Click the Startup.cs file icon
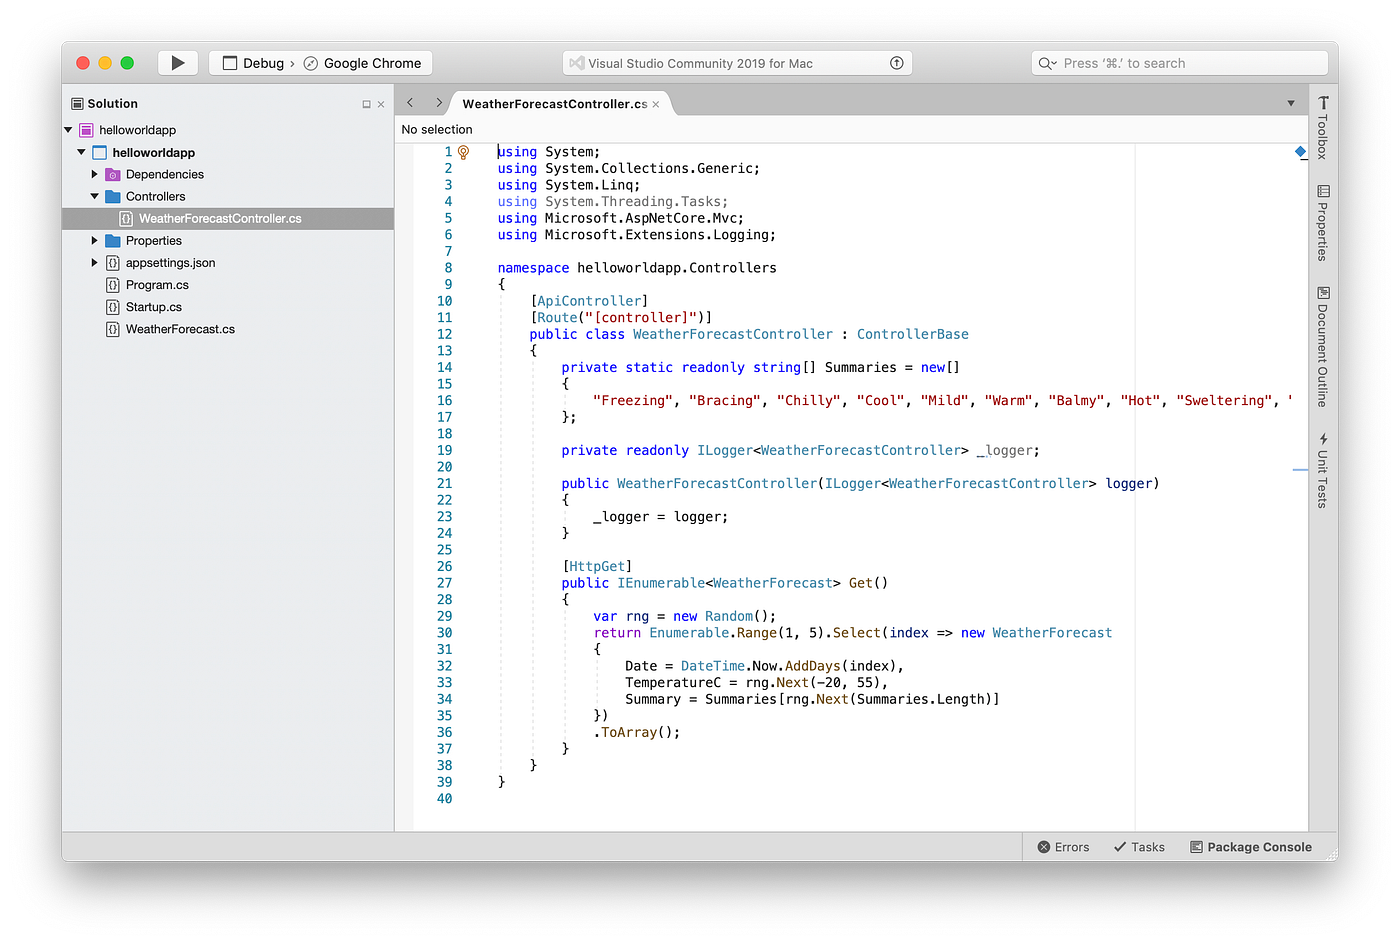 113,307
